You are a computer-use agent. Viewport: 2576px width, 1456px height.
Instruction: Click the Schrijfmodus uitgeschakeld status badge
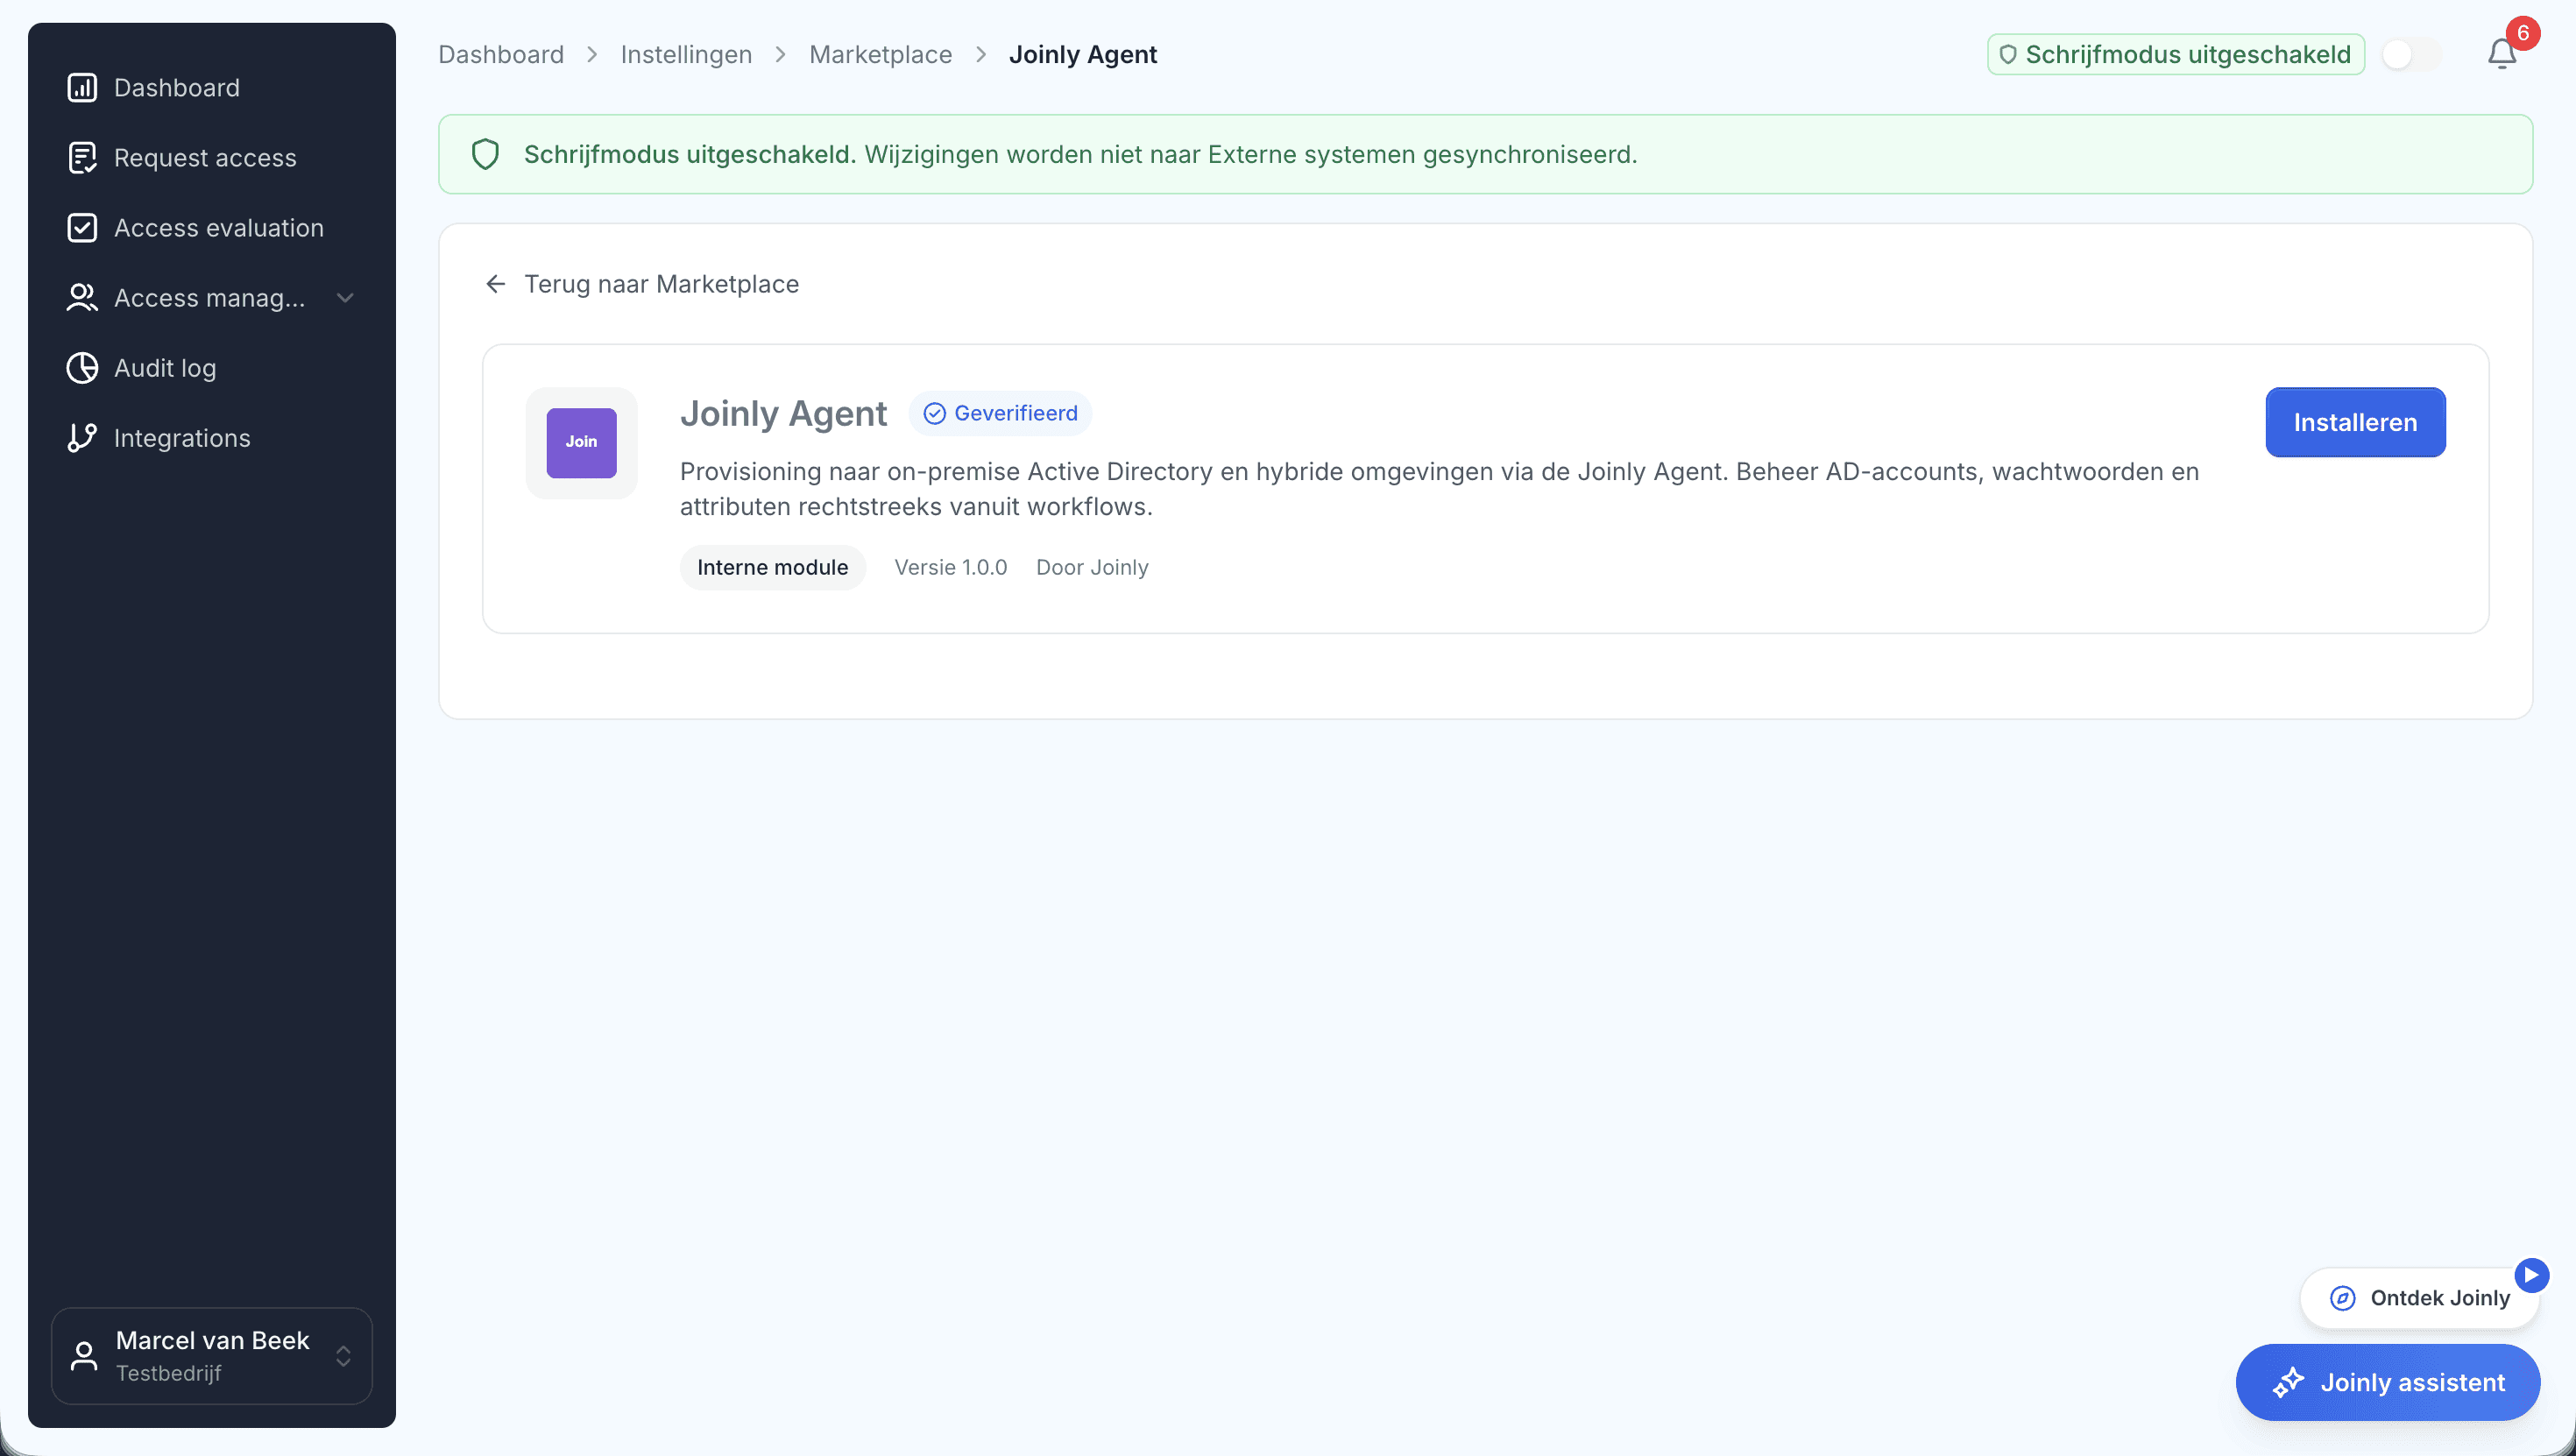[x=2175, y=54]
